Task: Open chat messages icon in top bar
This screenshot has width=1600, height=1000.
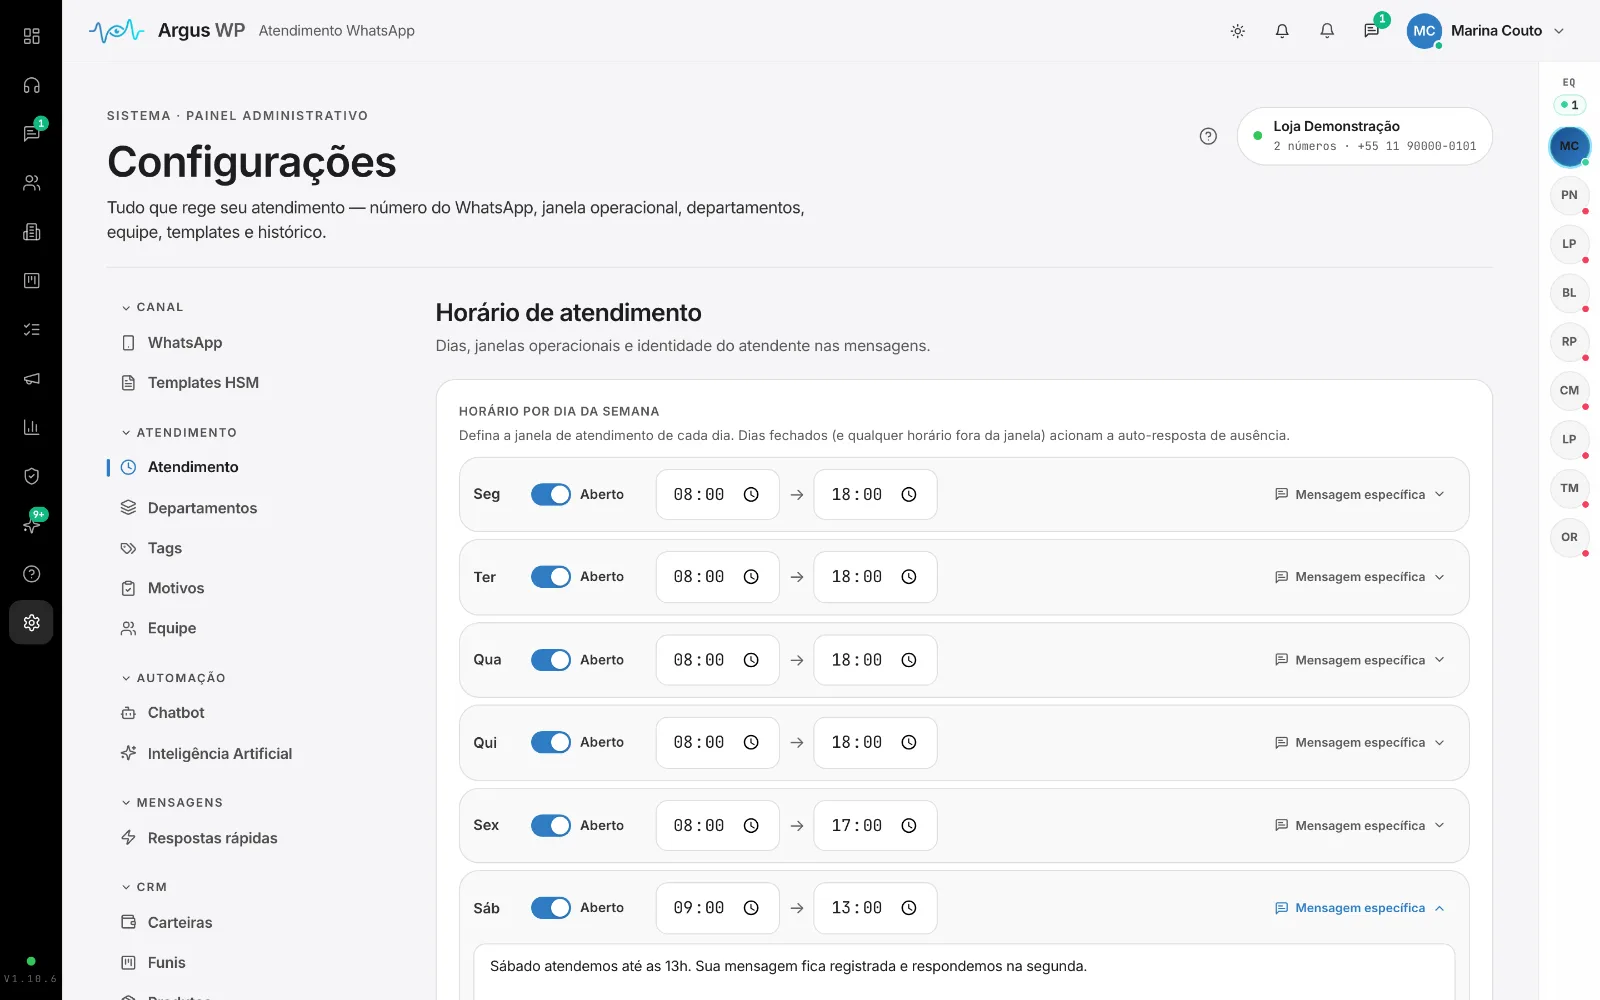Action: point(1371,31)
